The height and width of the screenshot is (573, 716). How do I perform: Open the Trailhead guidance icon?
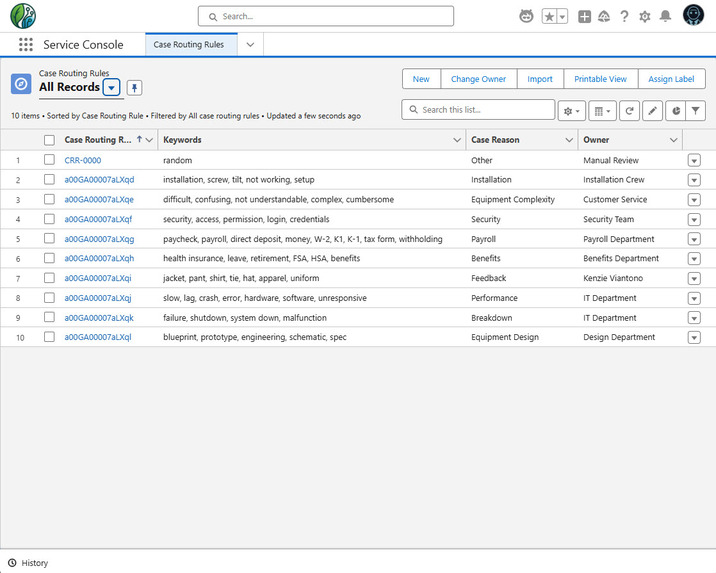pyautogui.click(x=604, y=17)
